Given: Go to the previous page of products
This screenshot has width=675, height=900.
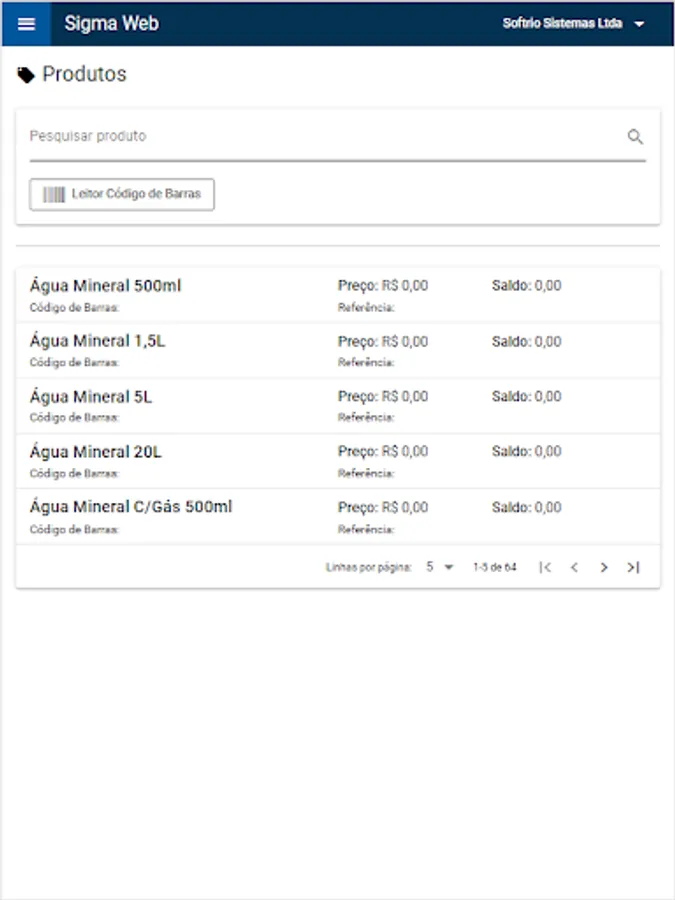Looking at the screenshot, I should (x=574, y=567).
